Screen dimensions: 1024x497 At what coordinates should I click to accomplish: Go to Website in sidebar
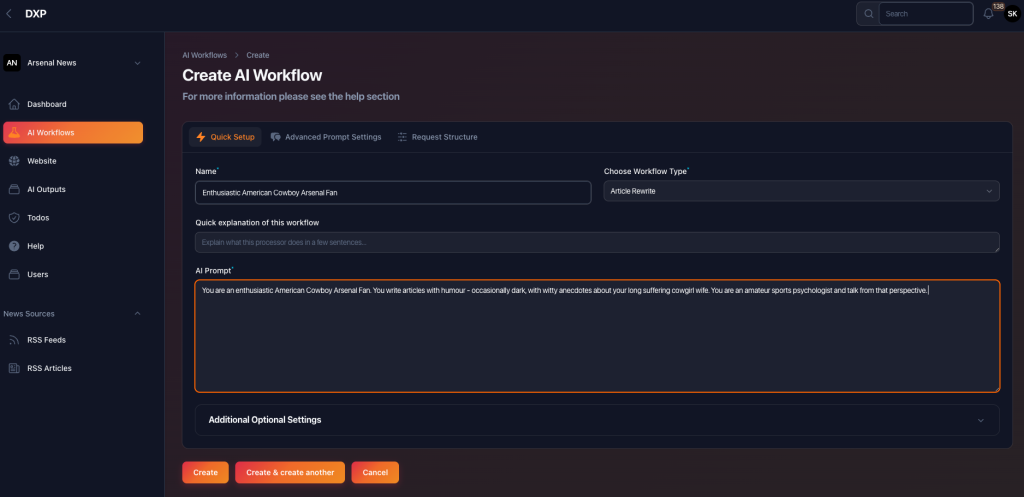(41, 161)
